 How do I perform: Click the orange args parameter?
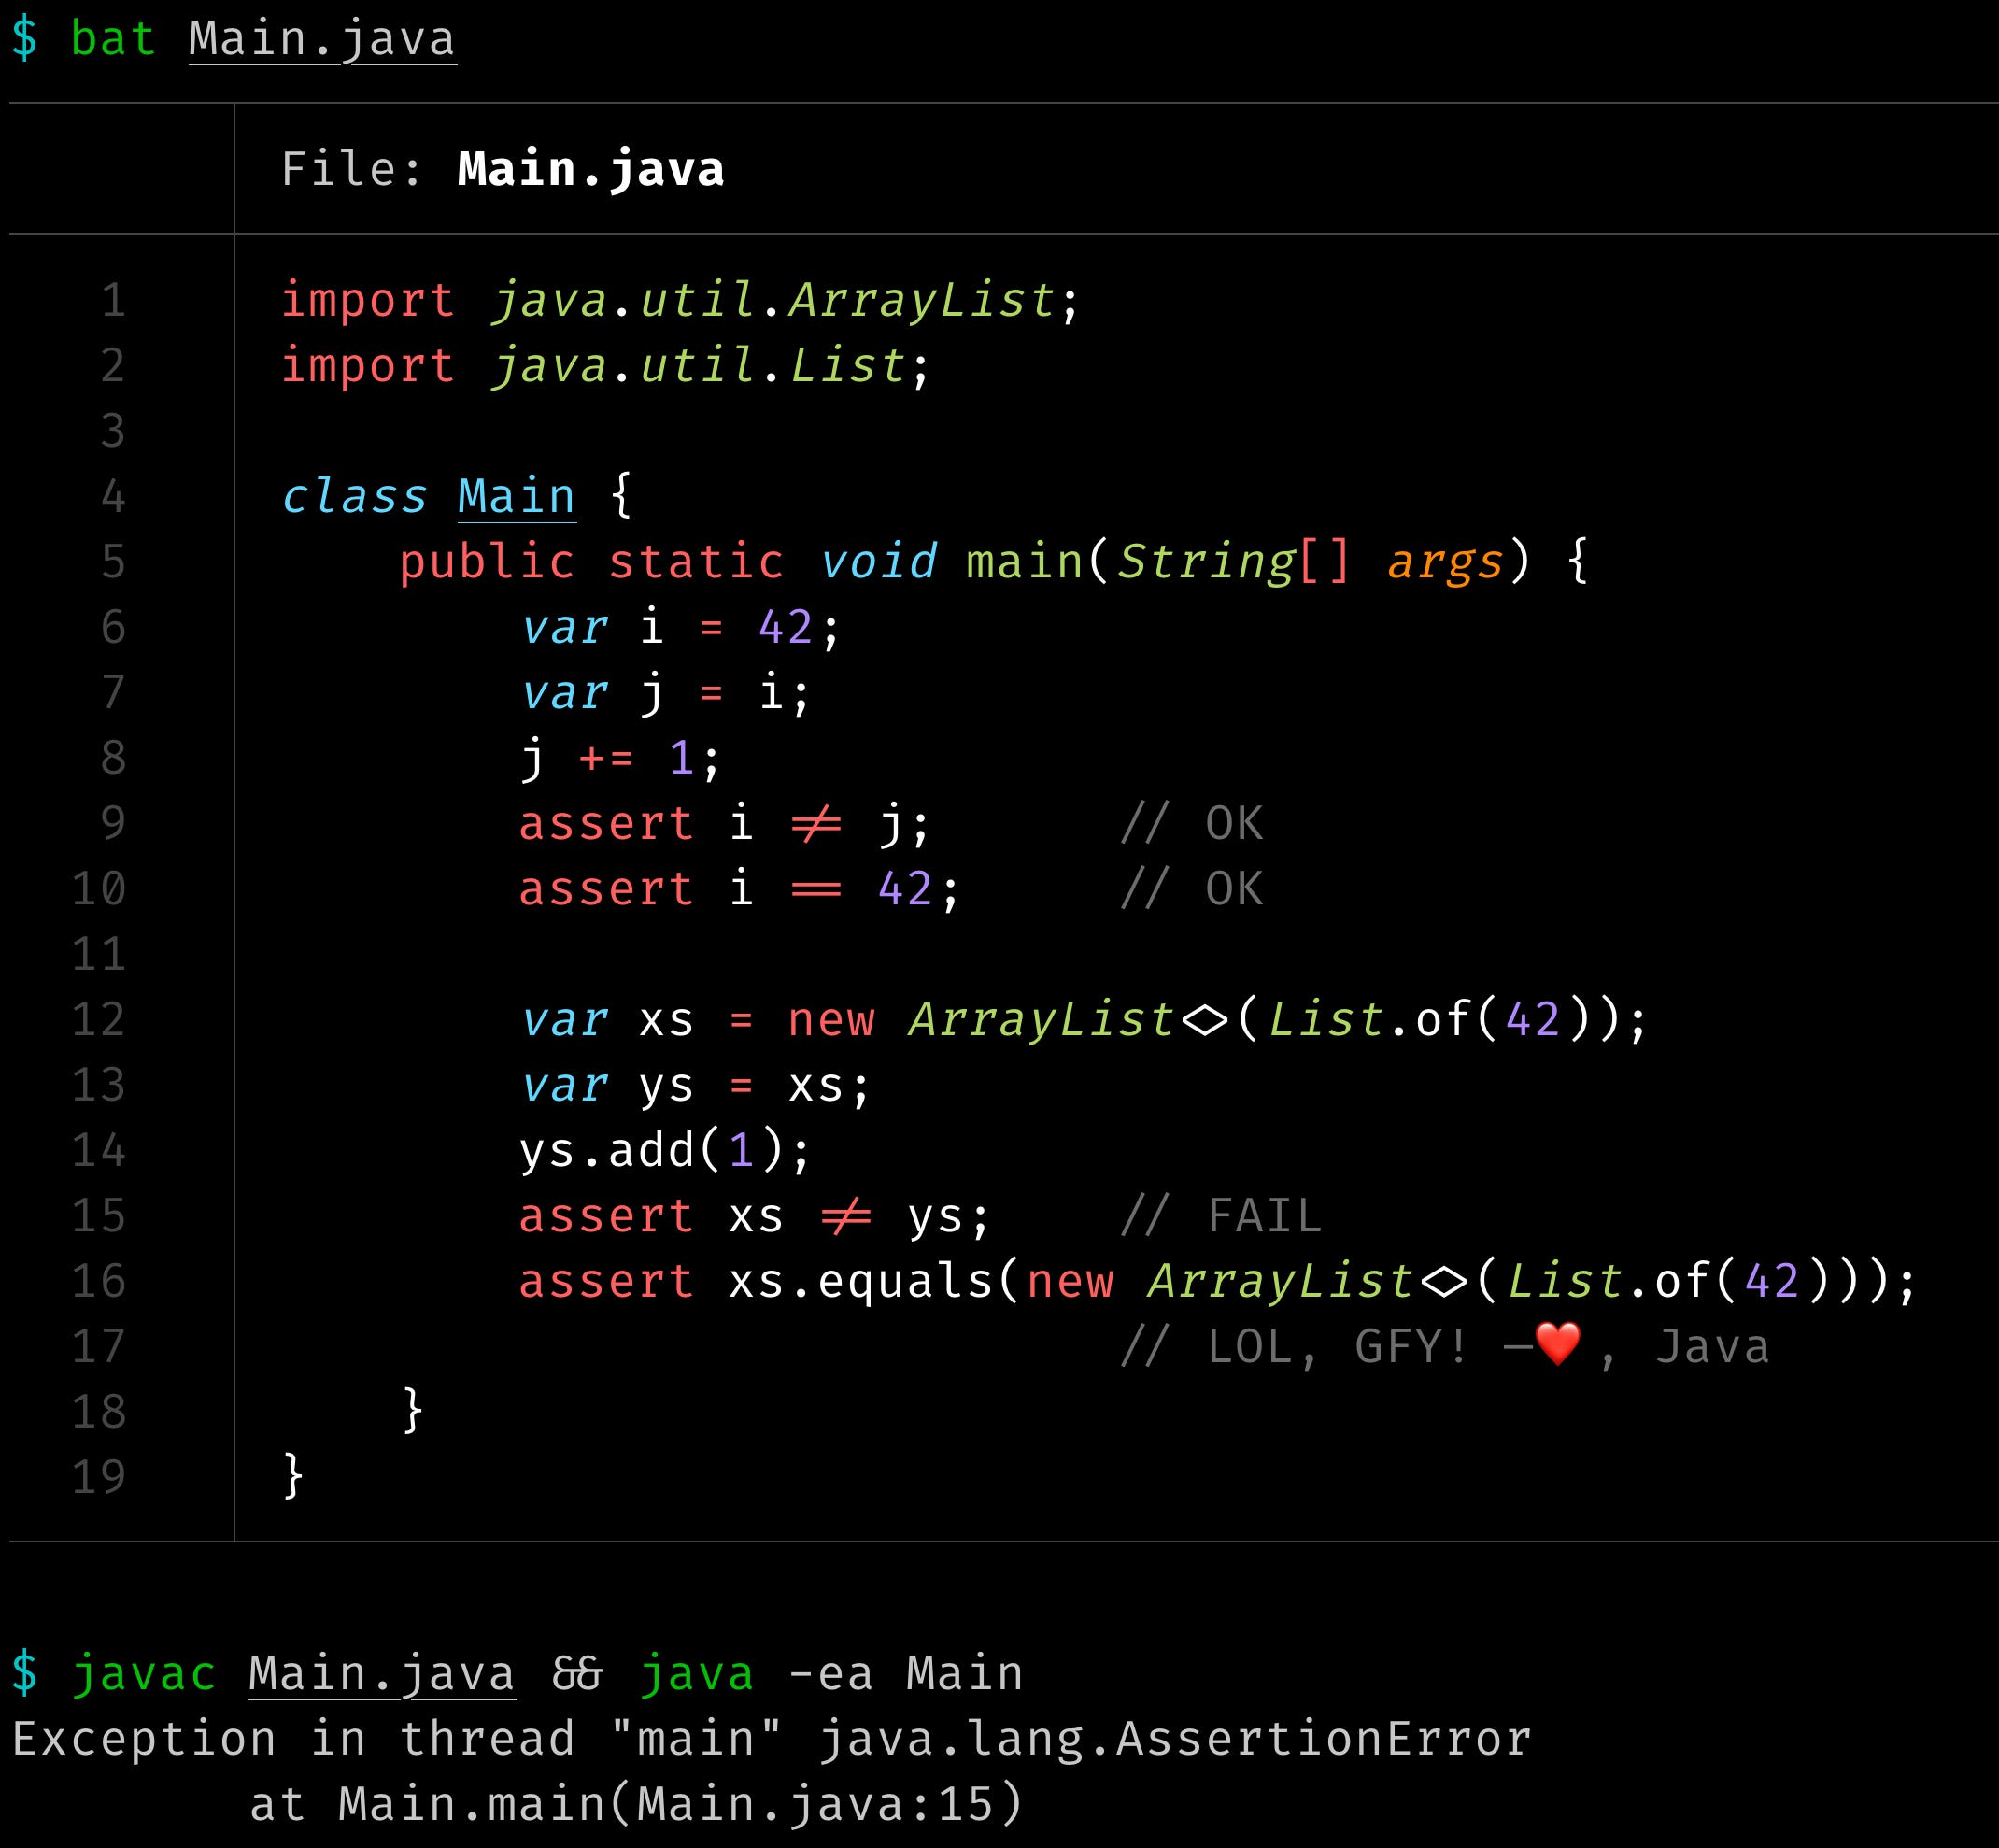coord(1445,562)
